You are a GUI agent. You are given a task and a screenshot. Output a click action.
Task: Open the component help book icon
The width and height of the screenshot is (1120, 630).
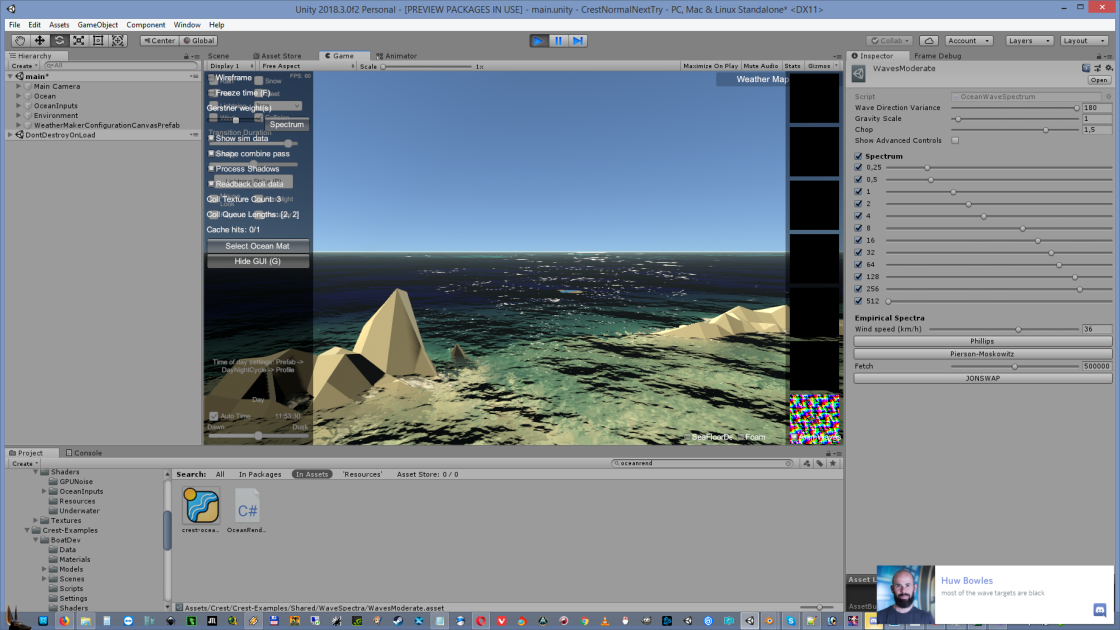1086,68
